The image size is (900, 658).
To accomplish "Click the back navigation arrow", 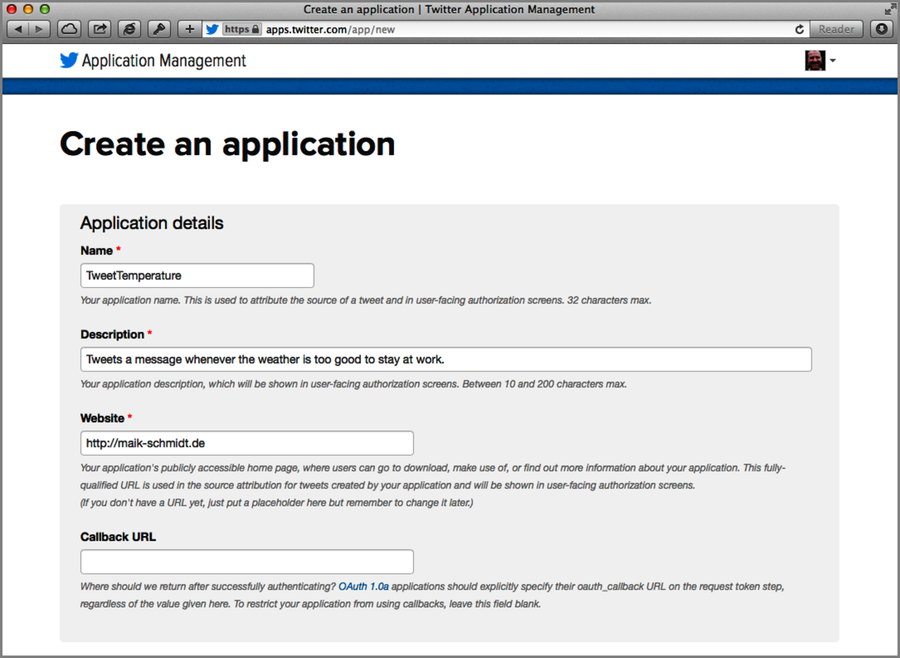I will 16,29.
